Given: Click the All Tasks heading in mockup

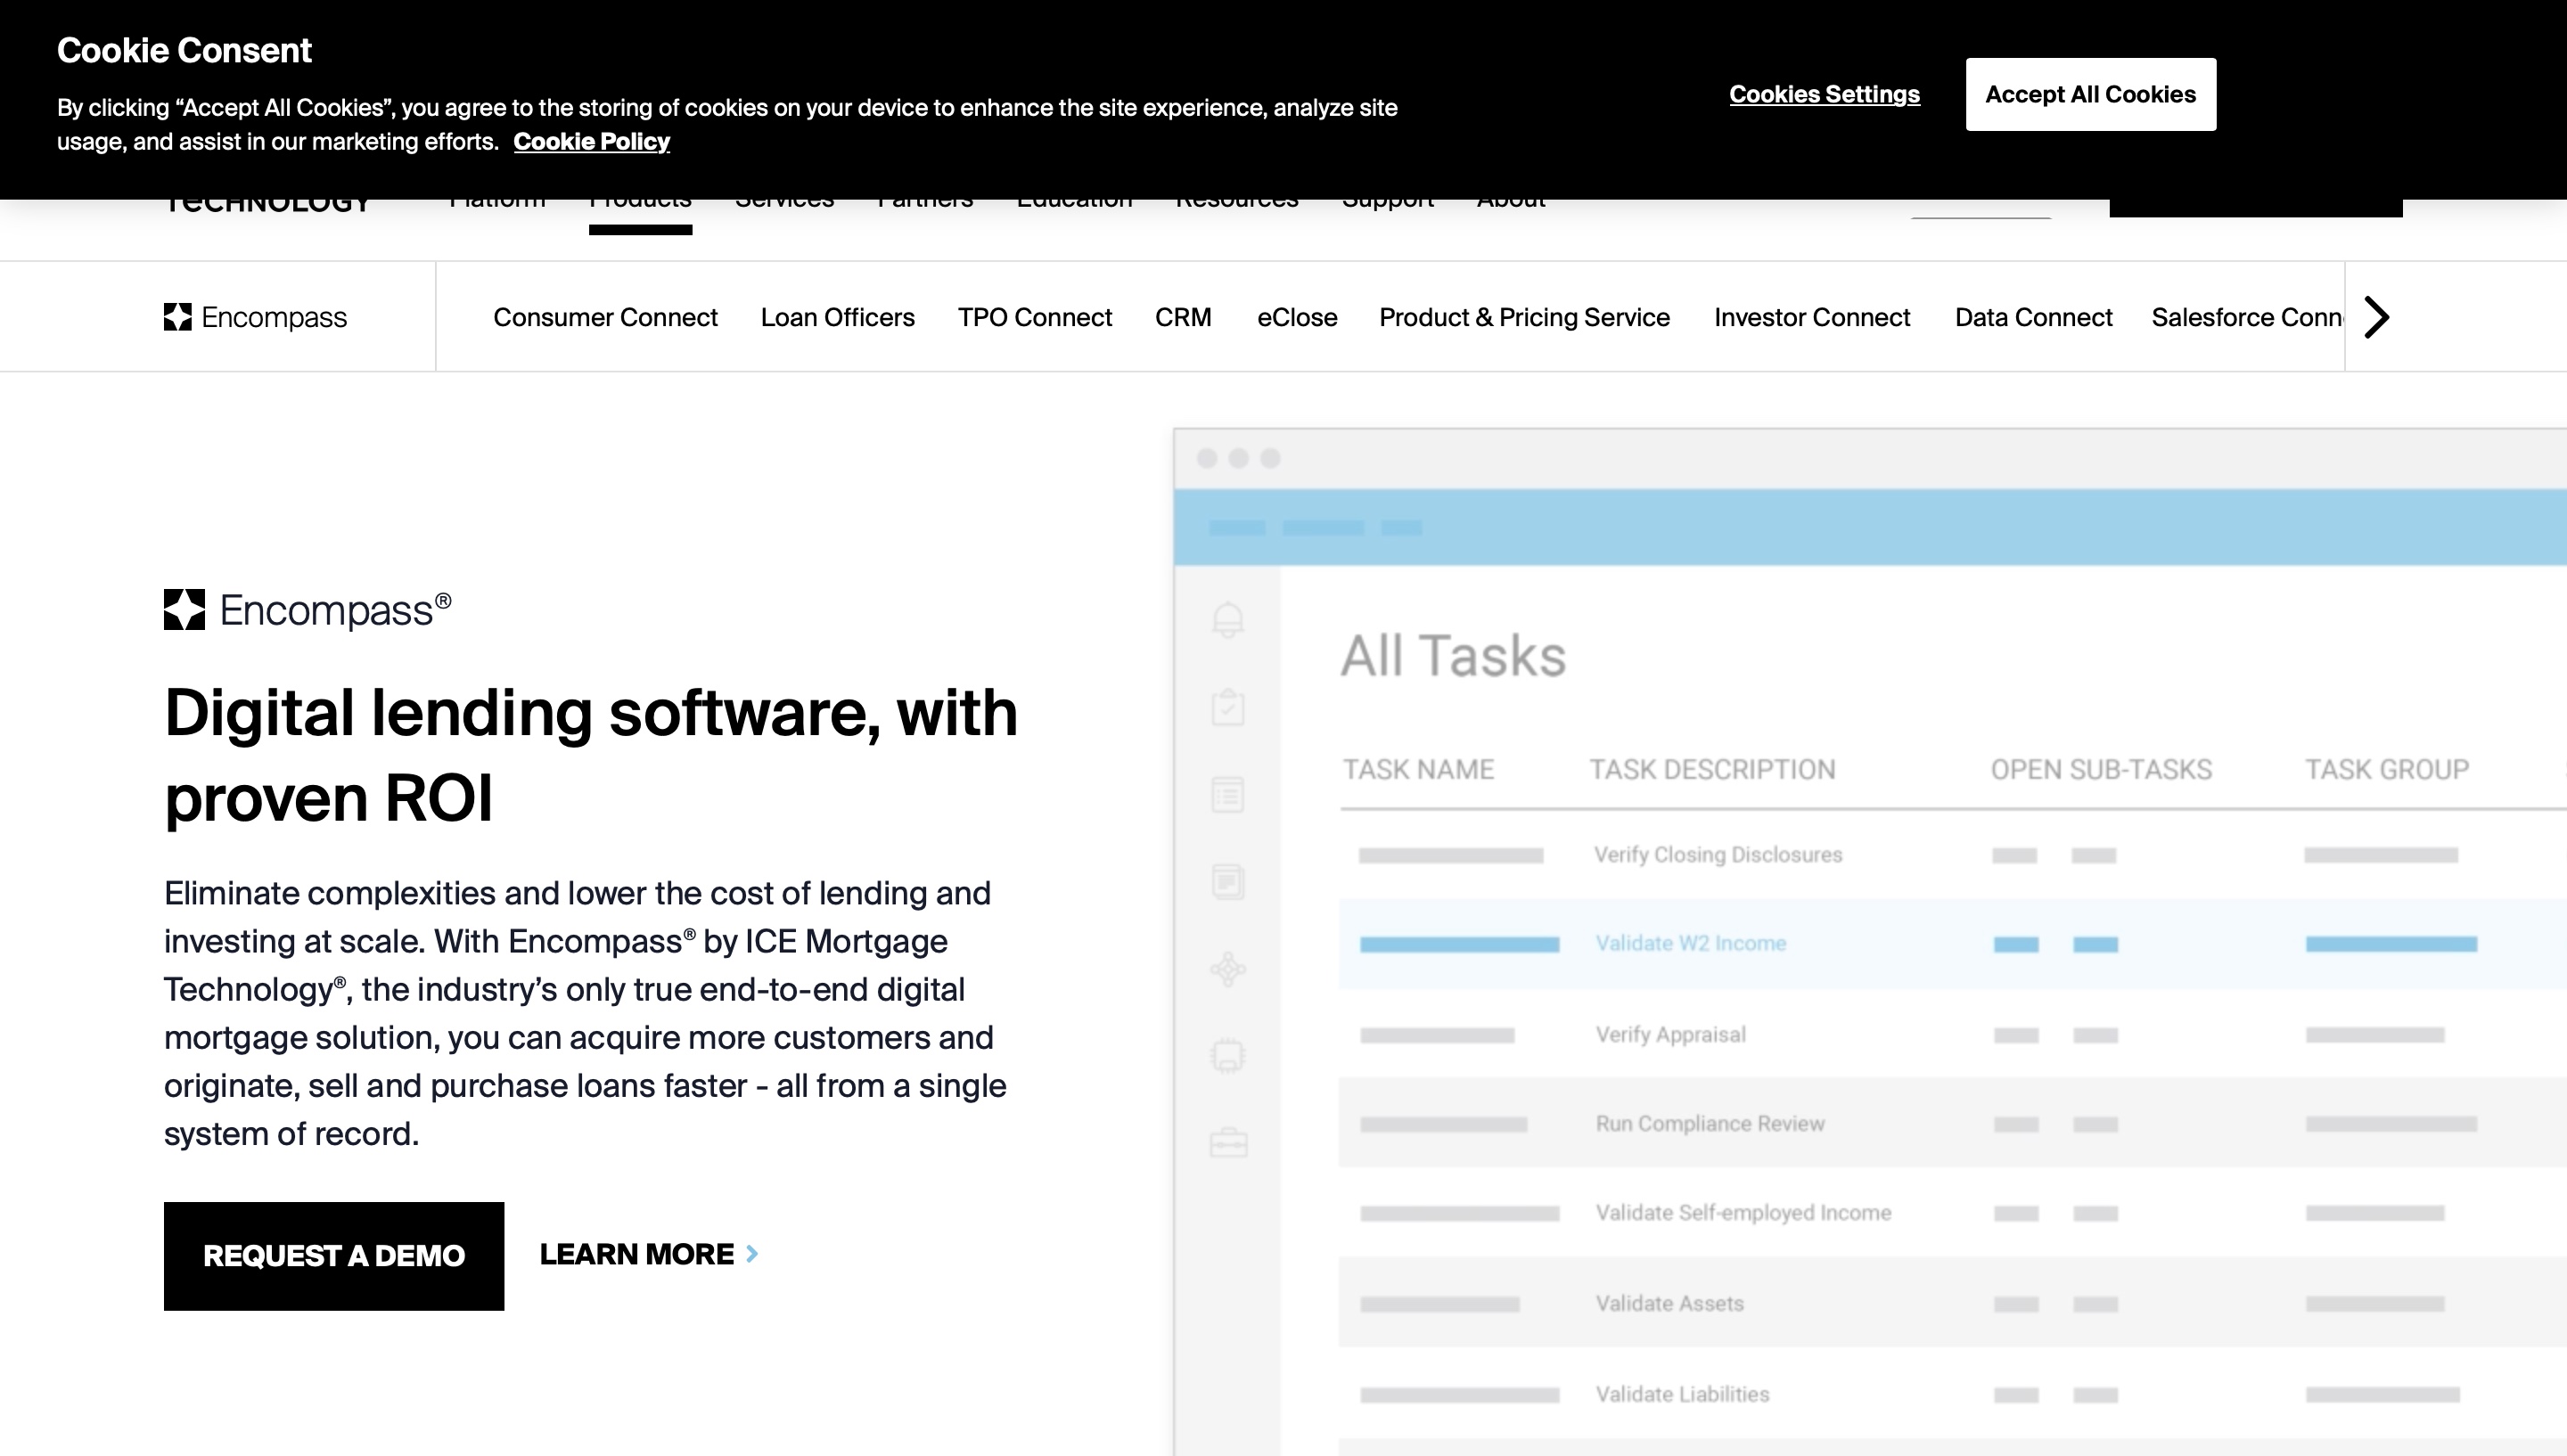Looking at the screenshot, I should (1452, 656).
